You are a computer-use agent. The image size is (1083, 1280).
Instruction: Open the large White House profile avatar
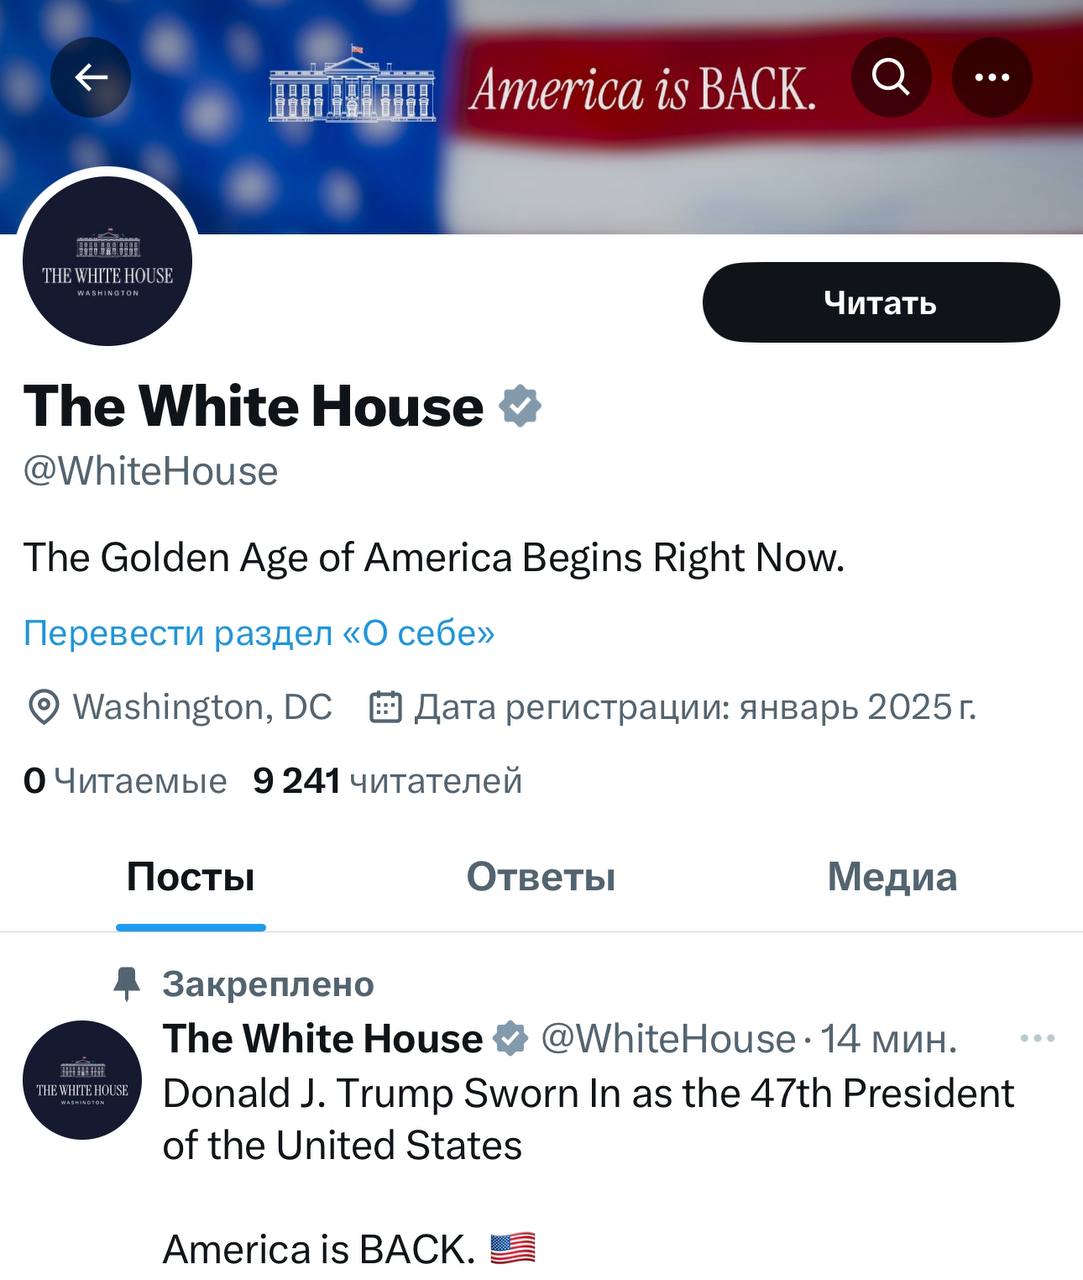(107, 262)
